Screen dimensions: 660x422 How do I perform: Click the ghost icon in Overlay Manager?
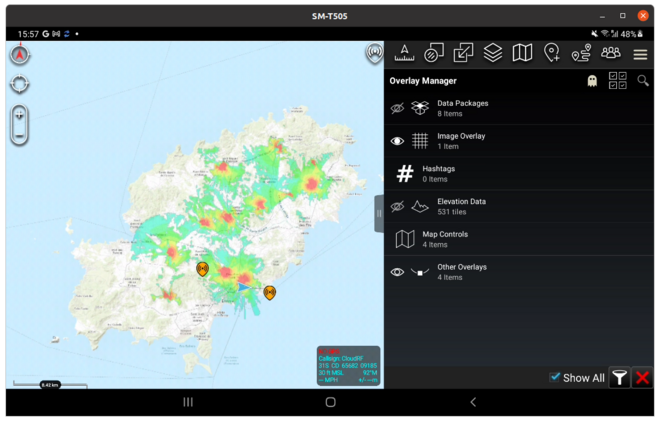pos(592,81)
